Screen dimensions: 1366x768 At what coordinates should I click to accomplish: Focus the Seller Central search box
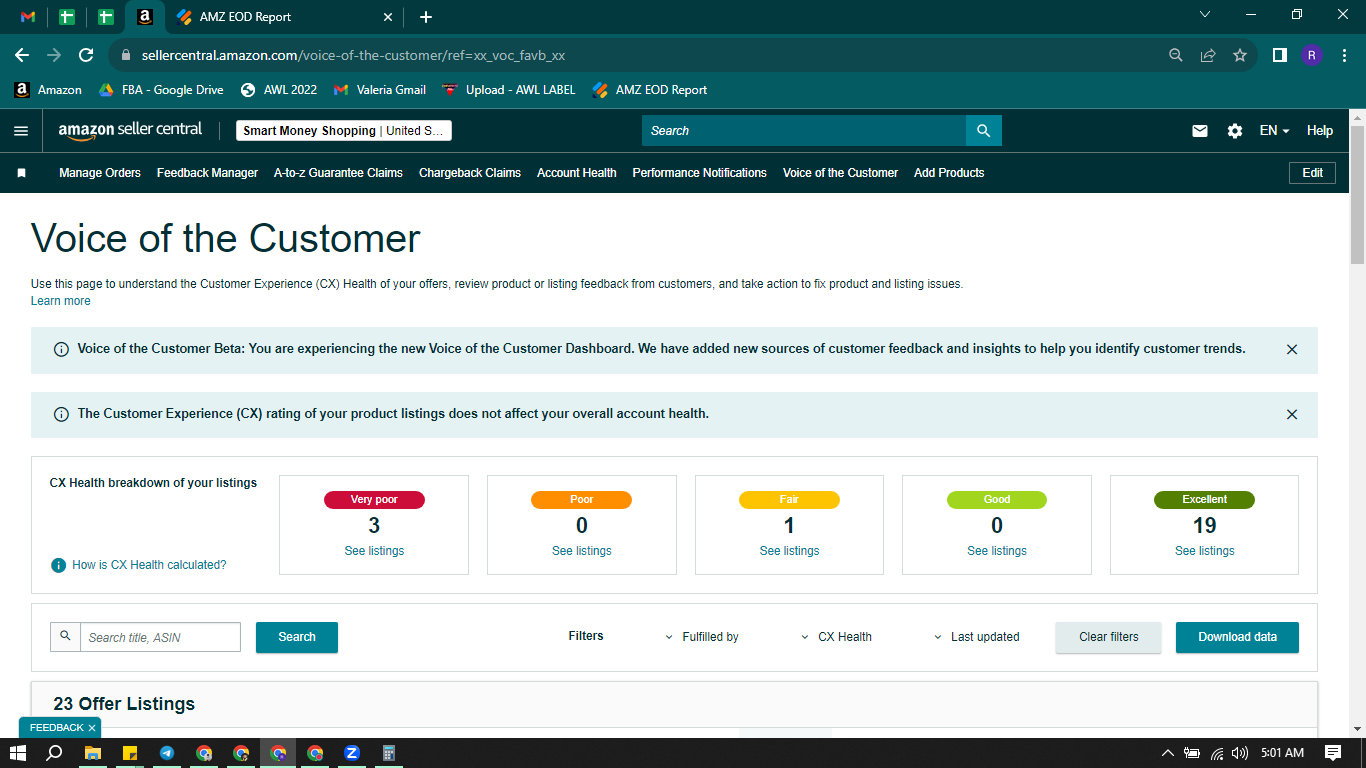point(804,131)
